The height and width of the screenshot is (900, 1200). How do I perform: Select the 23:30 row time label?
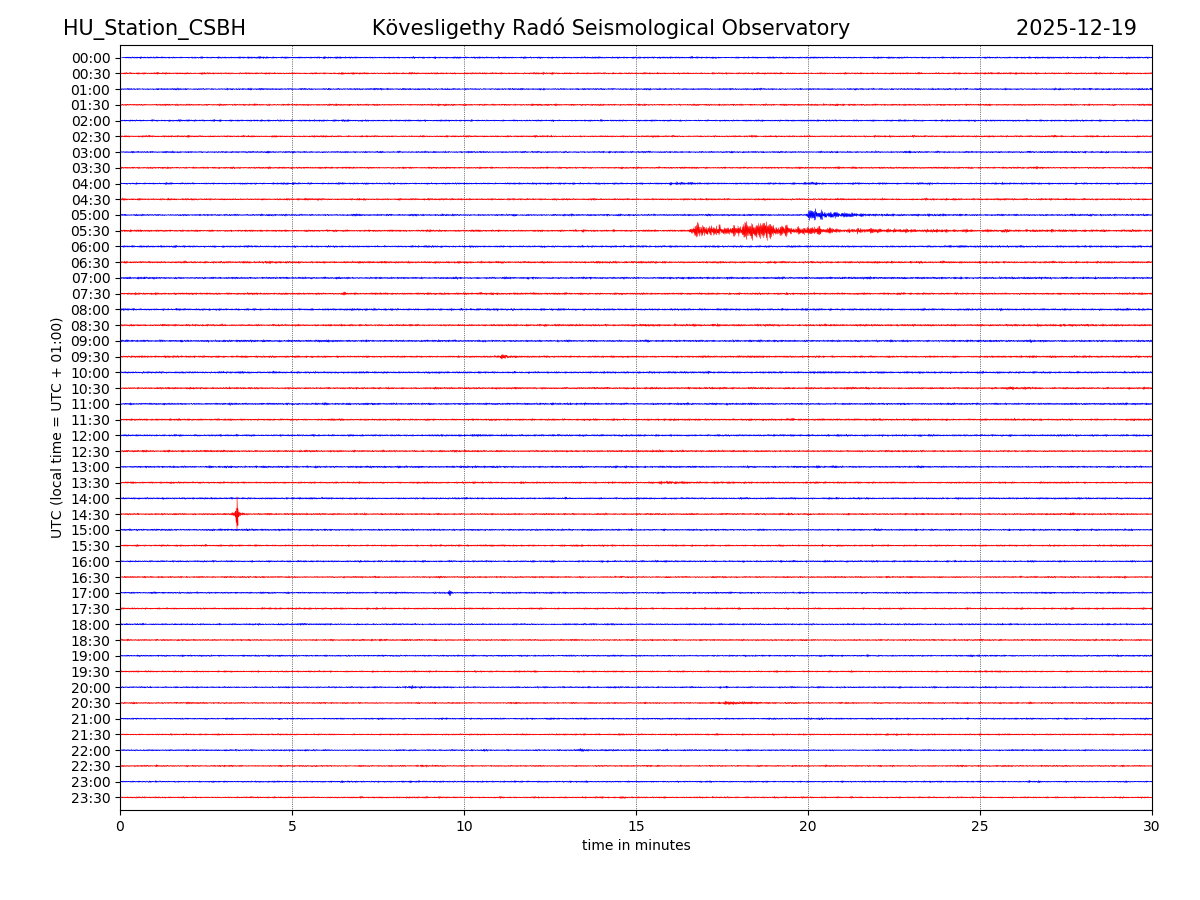[x=91, y=798]
